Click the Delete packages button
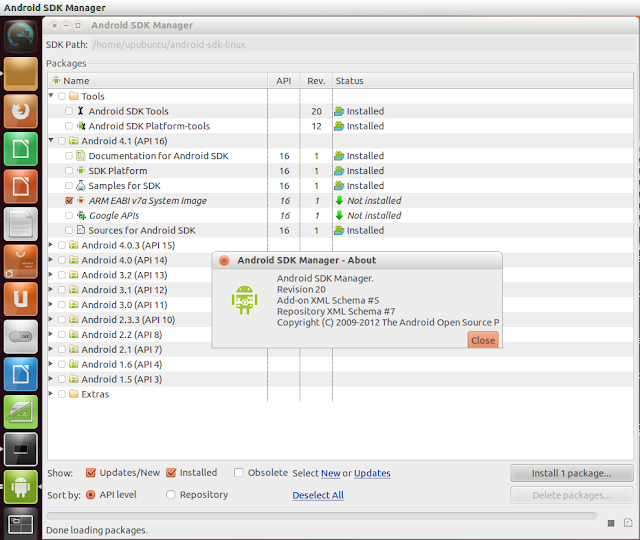This screenshot has height=540, width=640. pyautogui.click(x=571, y=495)
